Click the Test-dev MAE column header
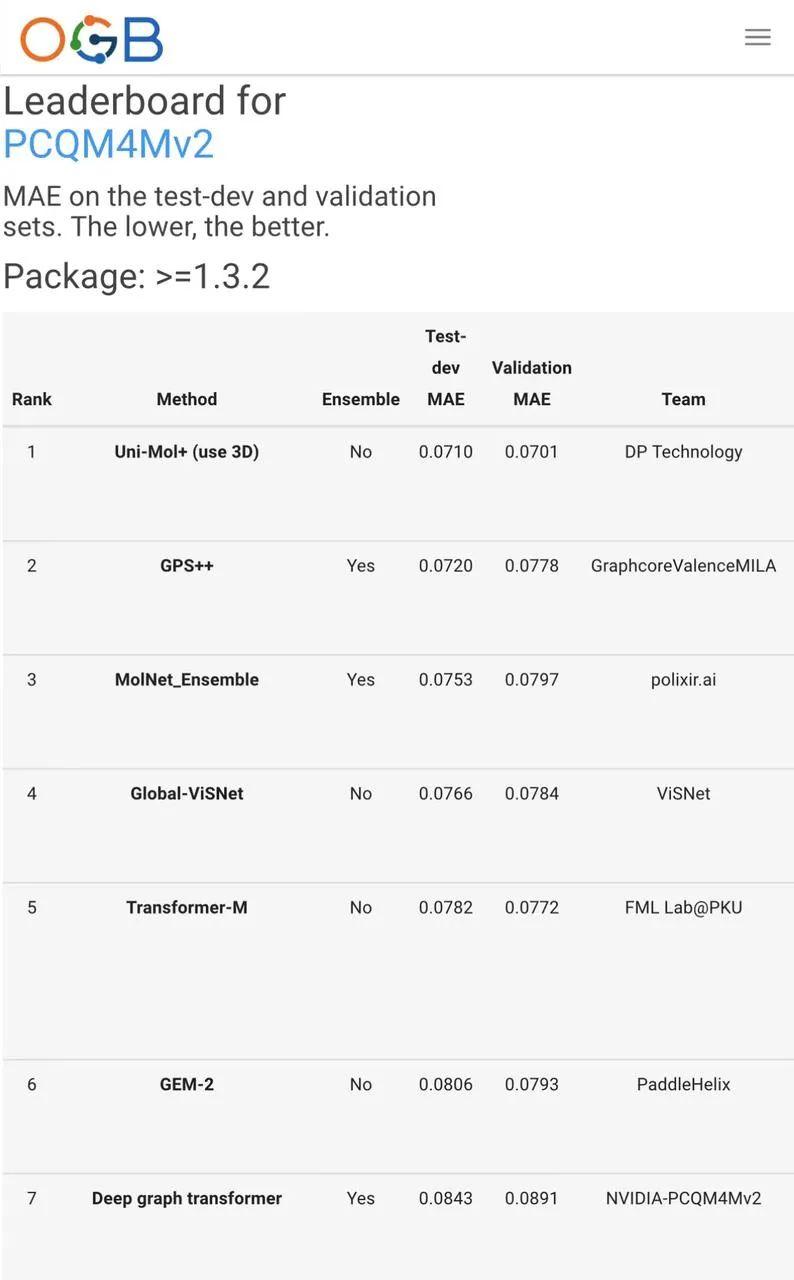Image resolution: width=794 pixels, height=1280 pixels. (446, 368)
